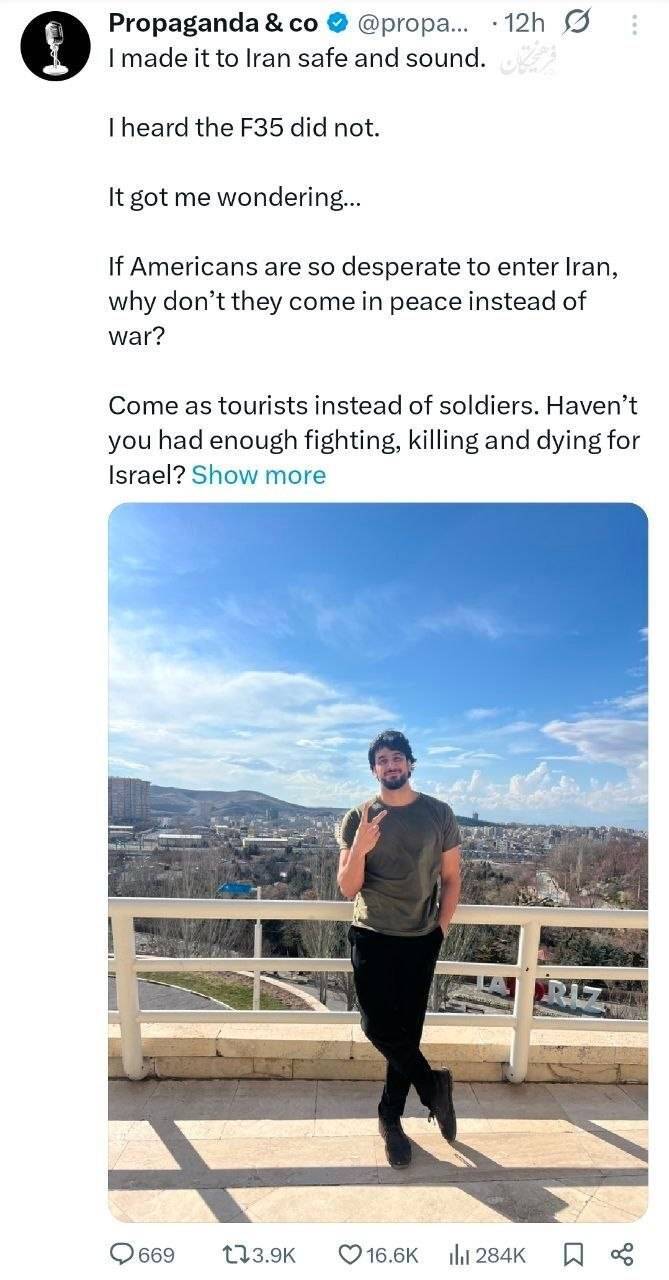Click the "I heard the F35 did not" line
This screenshot has width=669, height=1280.
pyautogui.click(x=244, y=128)
